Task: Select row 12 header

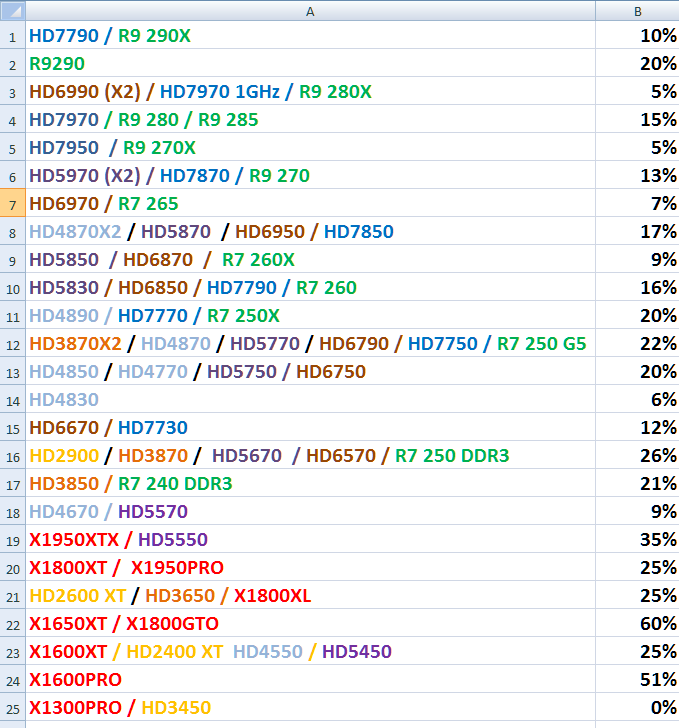Action: coord(13,344)
